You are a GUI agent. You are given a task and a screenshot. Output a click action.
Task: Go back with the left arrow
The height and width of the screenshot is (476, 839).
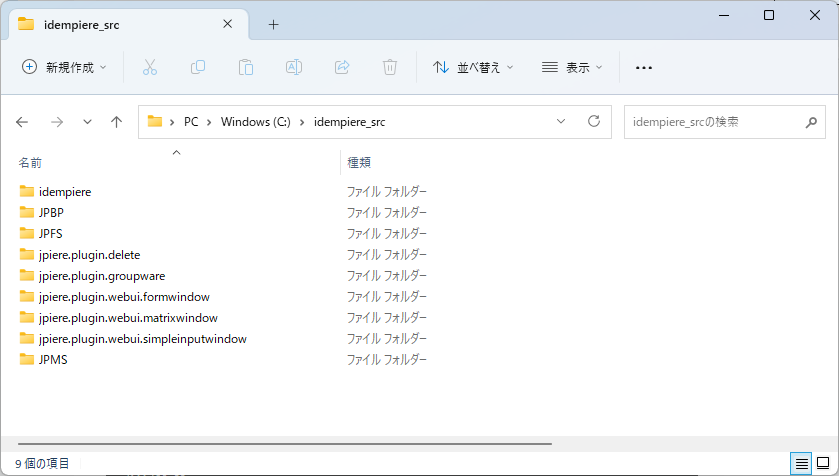(22, 122)
